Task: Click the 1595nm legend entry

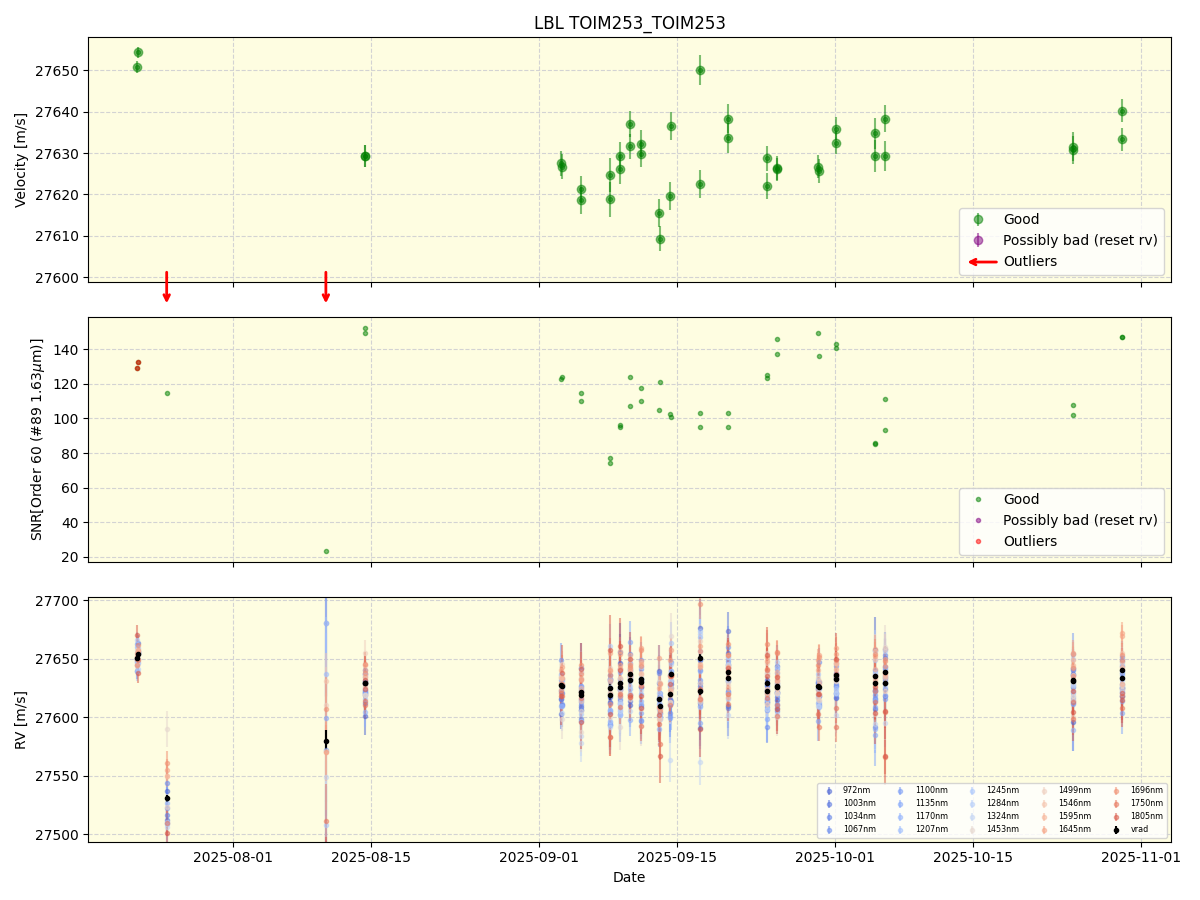Action: point(1066,816)
